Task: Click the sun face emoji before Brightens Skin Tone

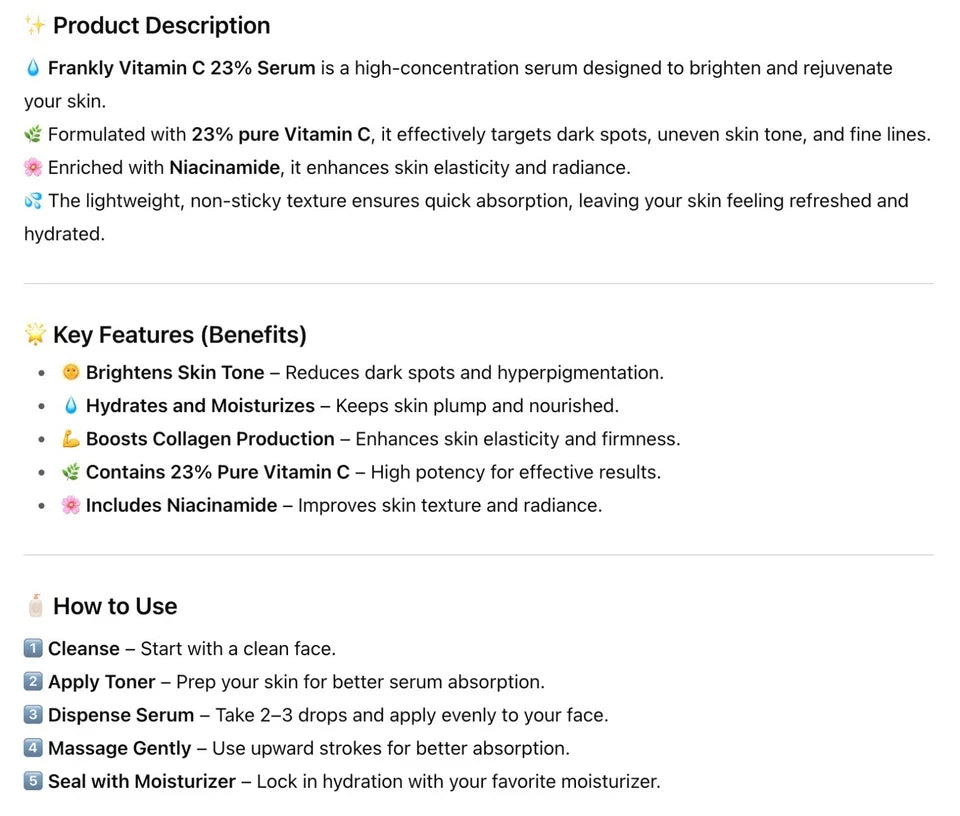Action: (x=71, y=372)
